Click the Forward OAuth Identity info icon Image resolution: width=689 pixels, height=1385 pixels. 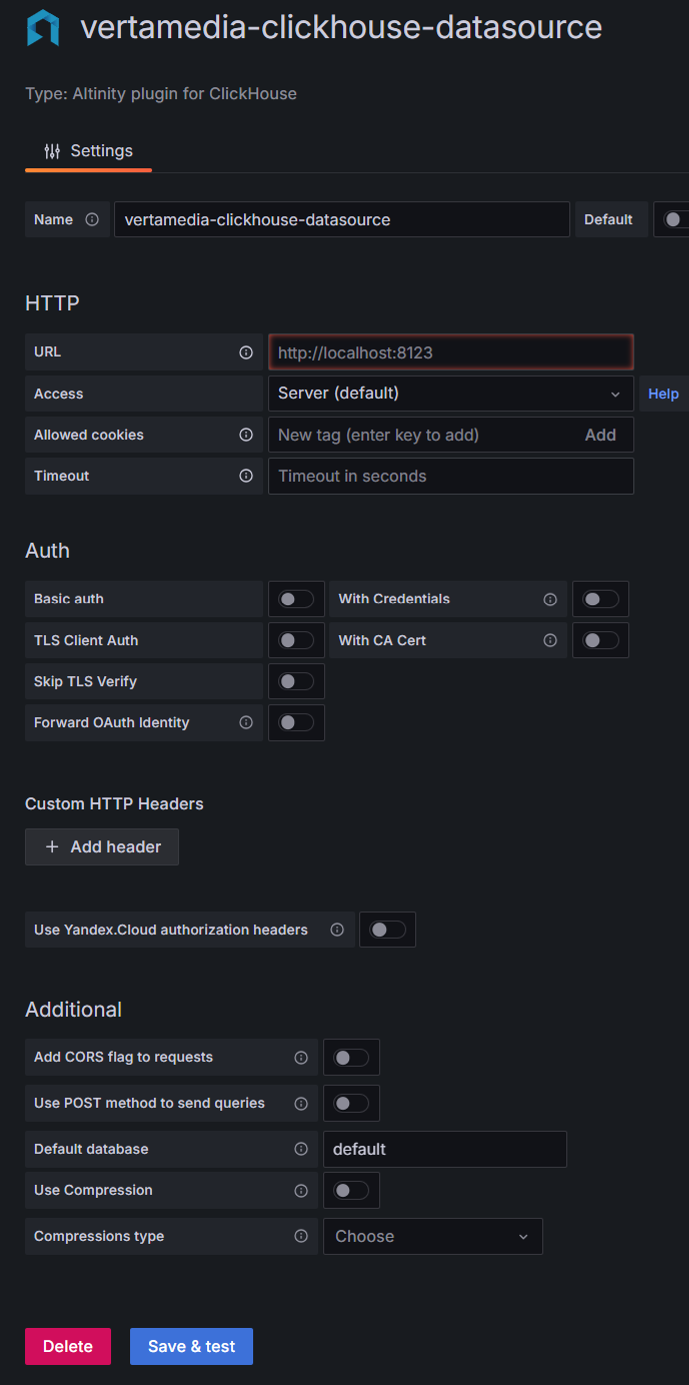point(245,722)
